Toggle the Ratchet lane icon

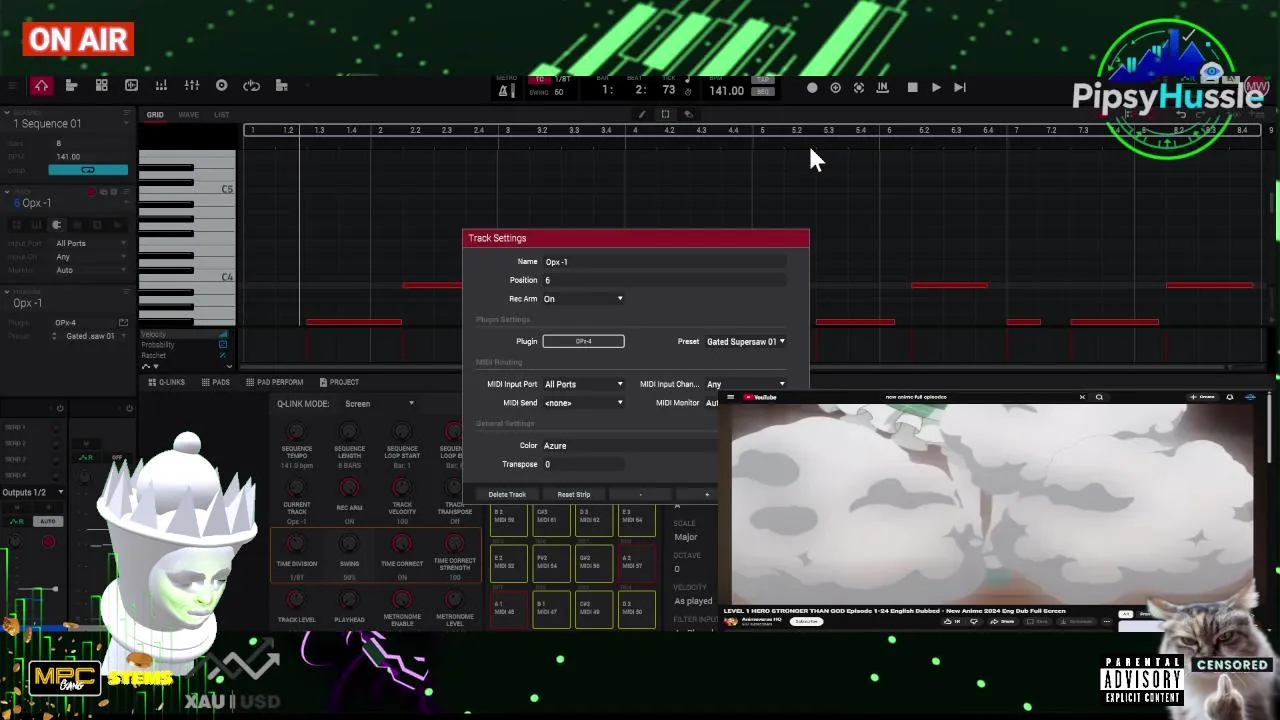coord(223,356)
